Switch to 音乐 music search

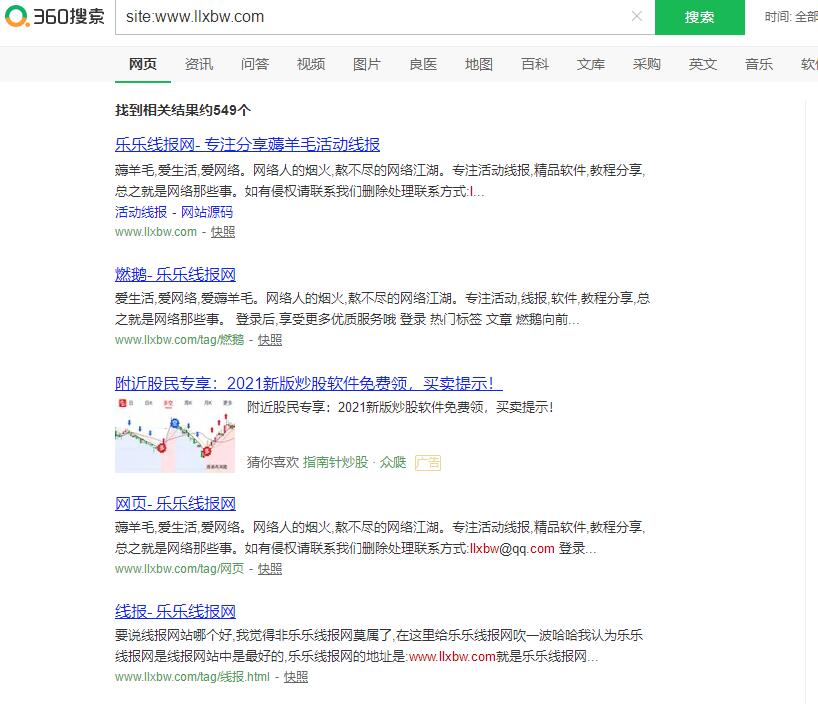coord(759,63)
